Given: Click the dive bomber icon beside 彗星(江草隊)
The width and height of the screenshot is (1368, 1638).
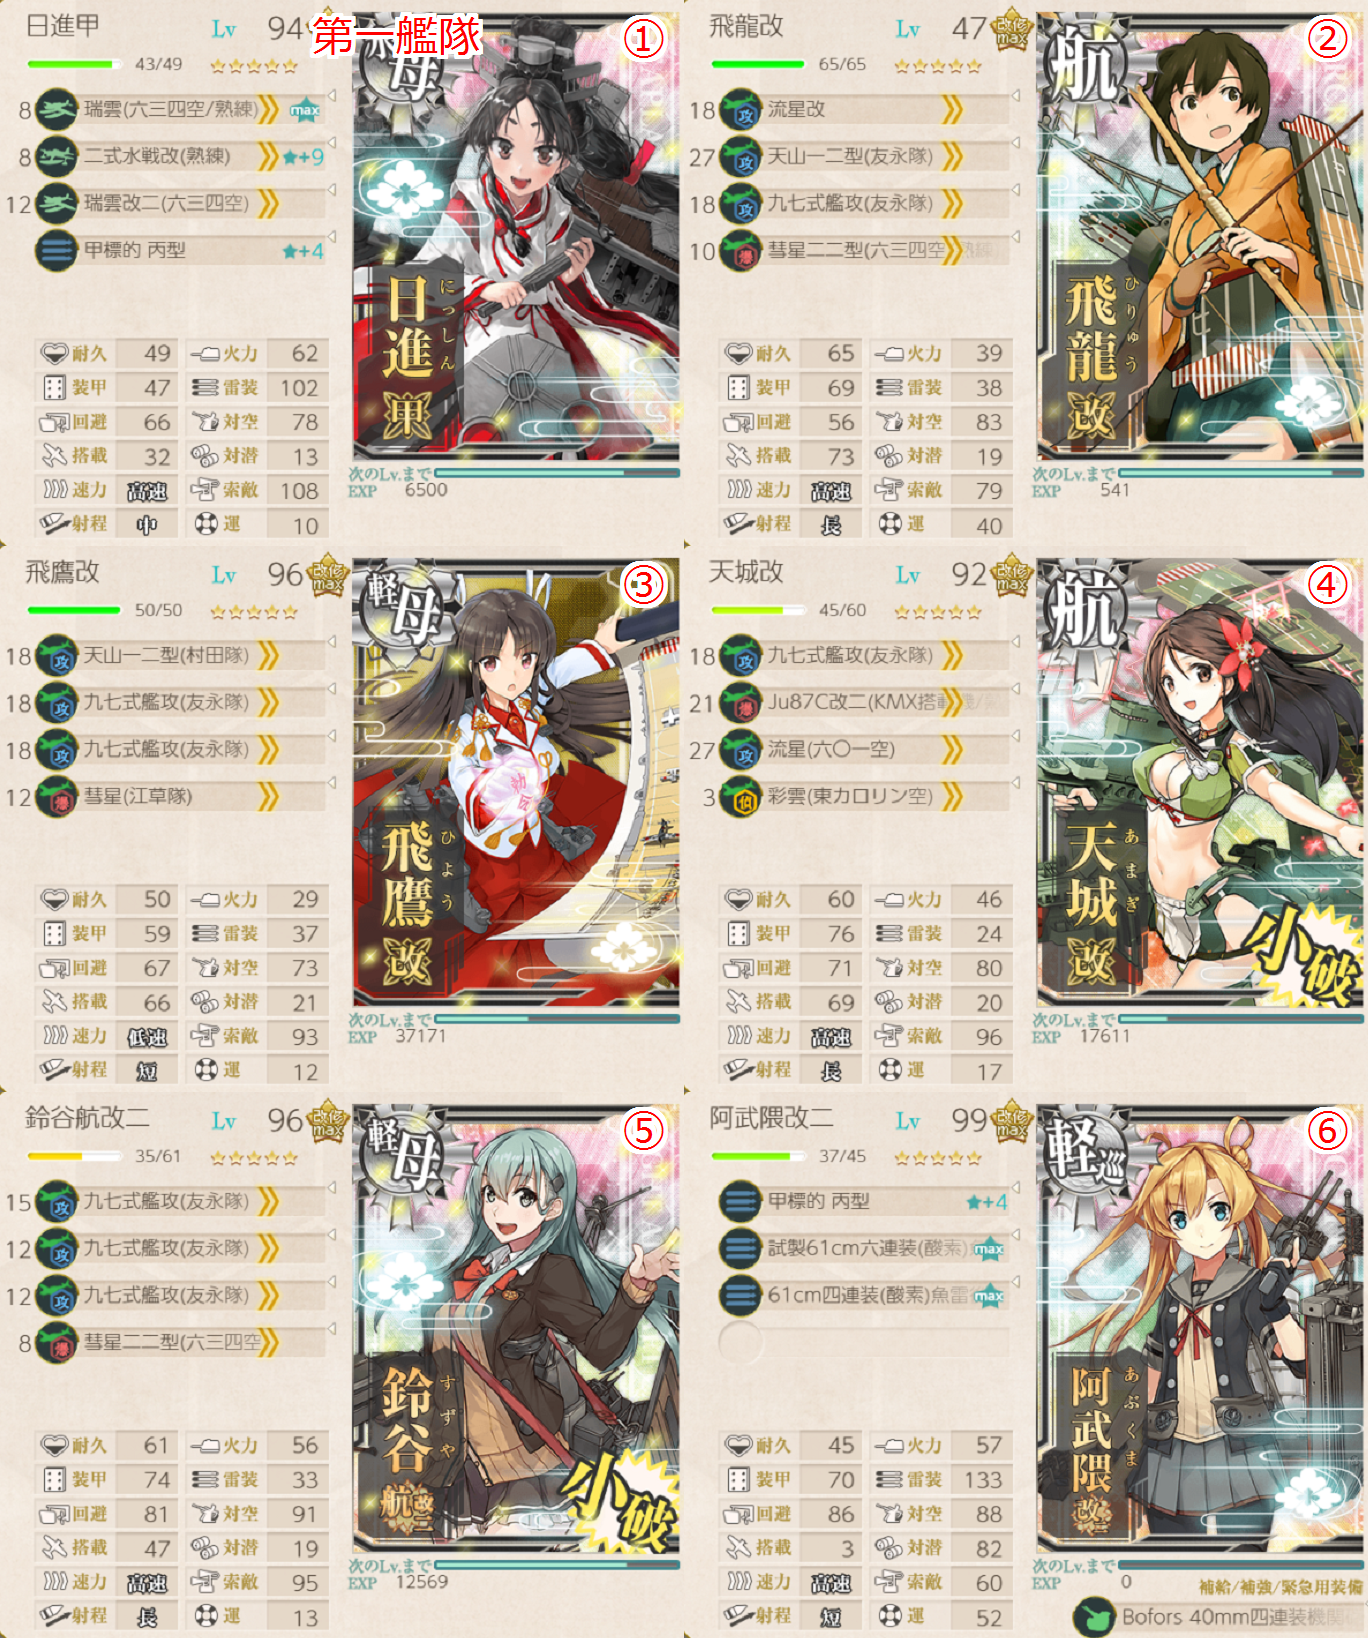Looking at the screenshot, I should coord(57,797).
